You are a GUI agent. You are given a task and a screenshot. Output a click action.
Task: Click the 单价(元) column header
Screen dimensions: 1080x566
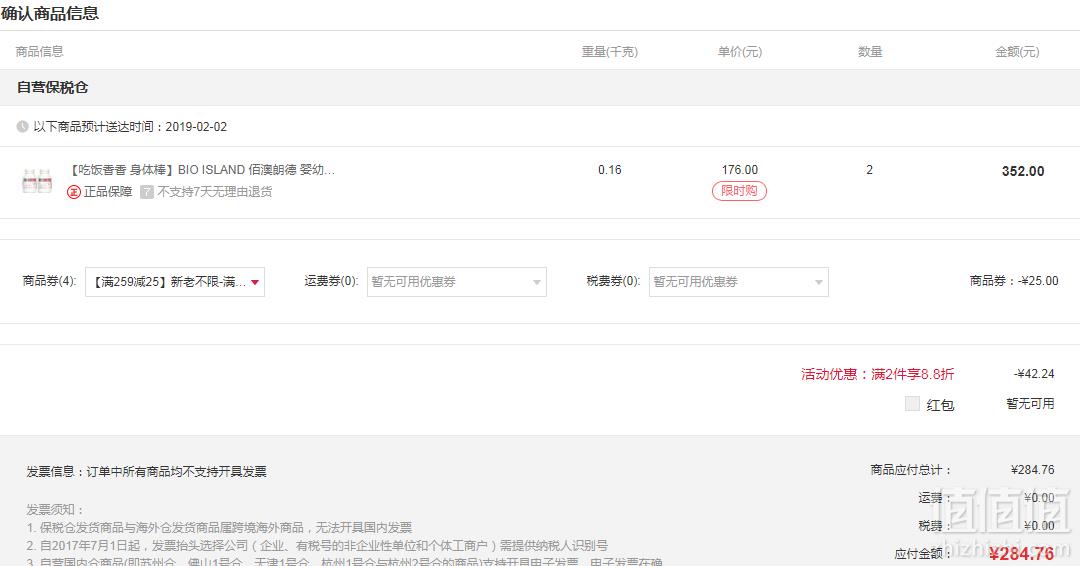pyautogui.click(x=740, y=52)
